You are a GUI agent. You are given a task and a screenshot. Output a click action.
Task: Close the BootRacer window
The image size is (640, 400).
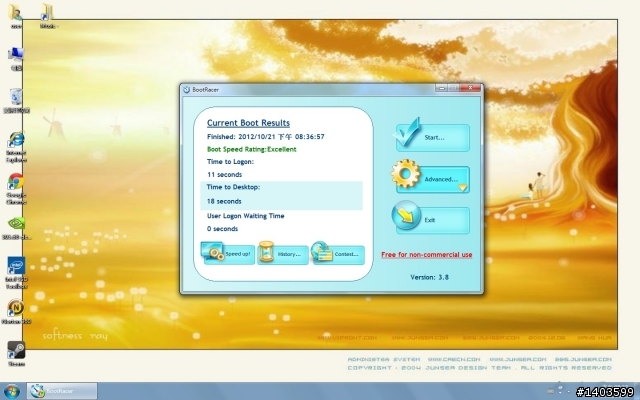click(471, 88)
